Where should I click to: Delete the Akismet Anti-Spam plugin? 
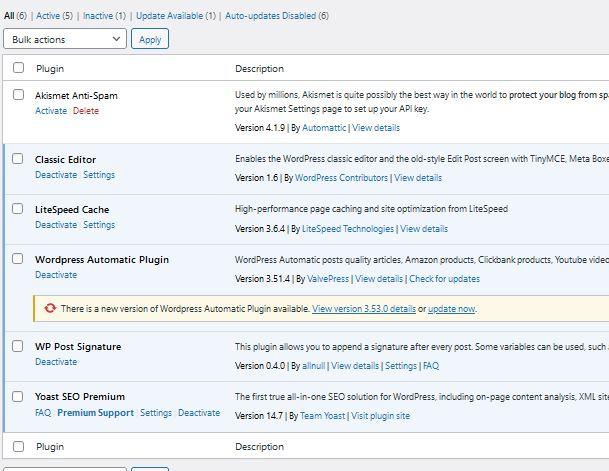tap(86, 111)
